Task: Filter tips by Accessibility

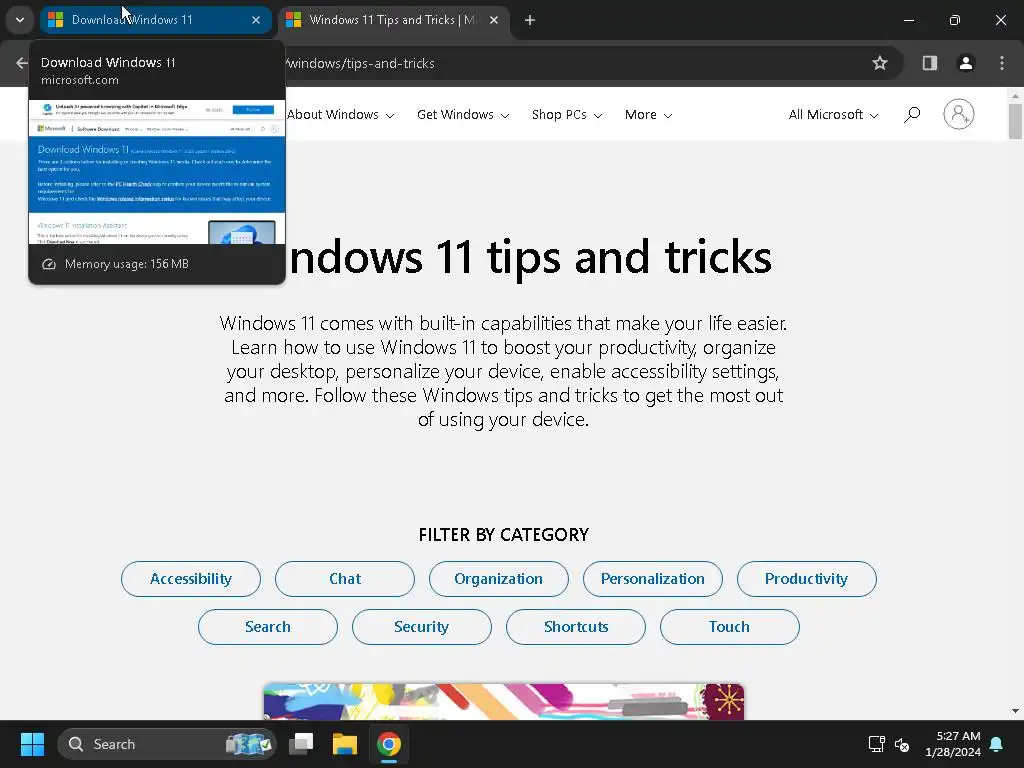Action: pos(191,579)
